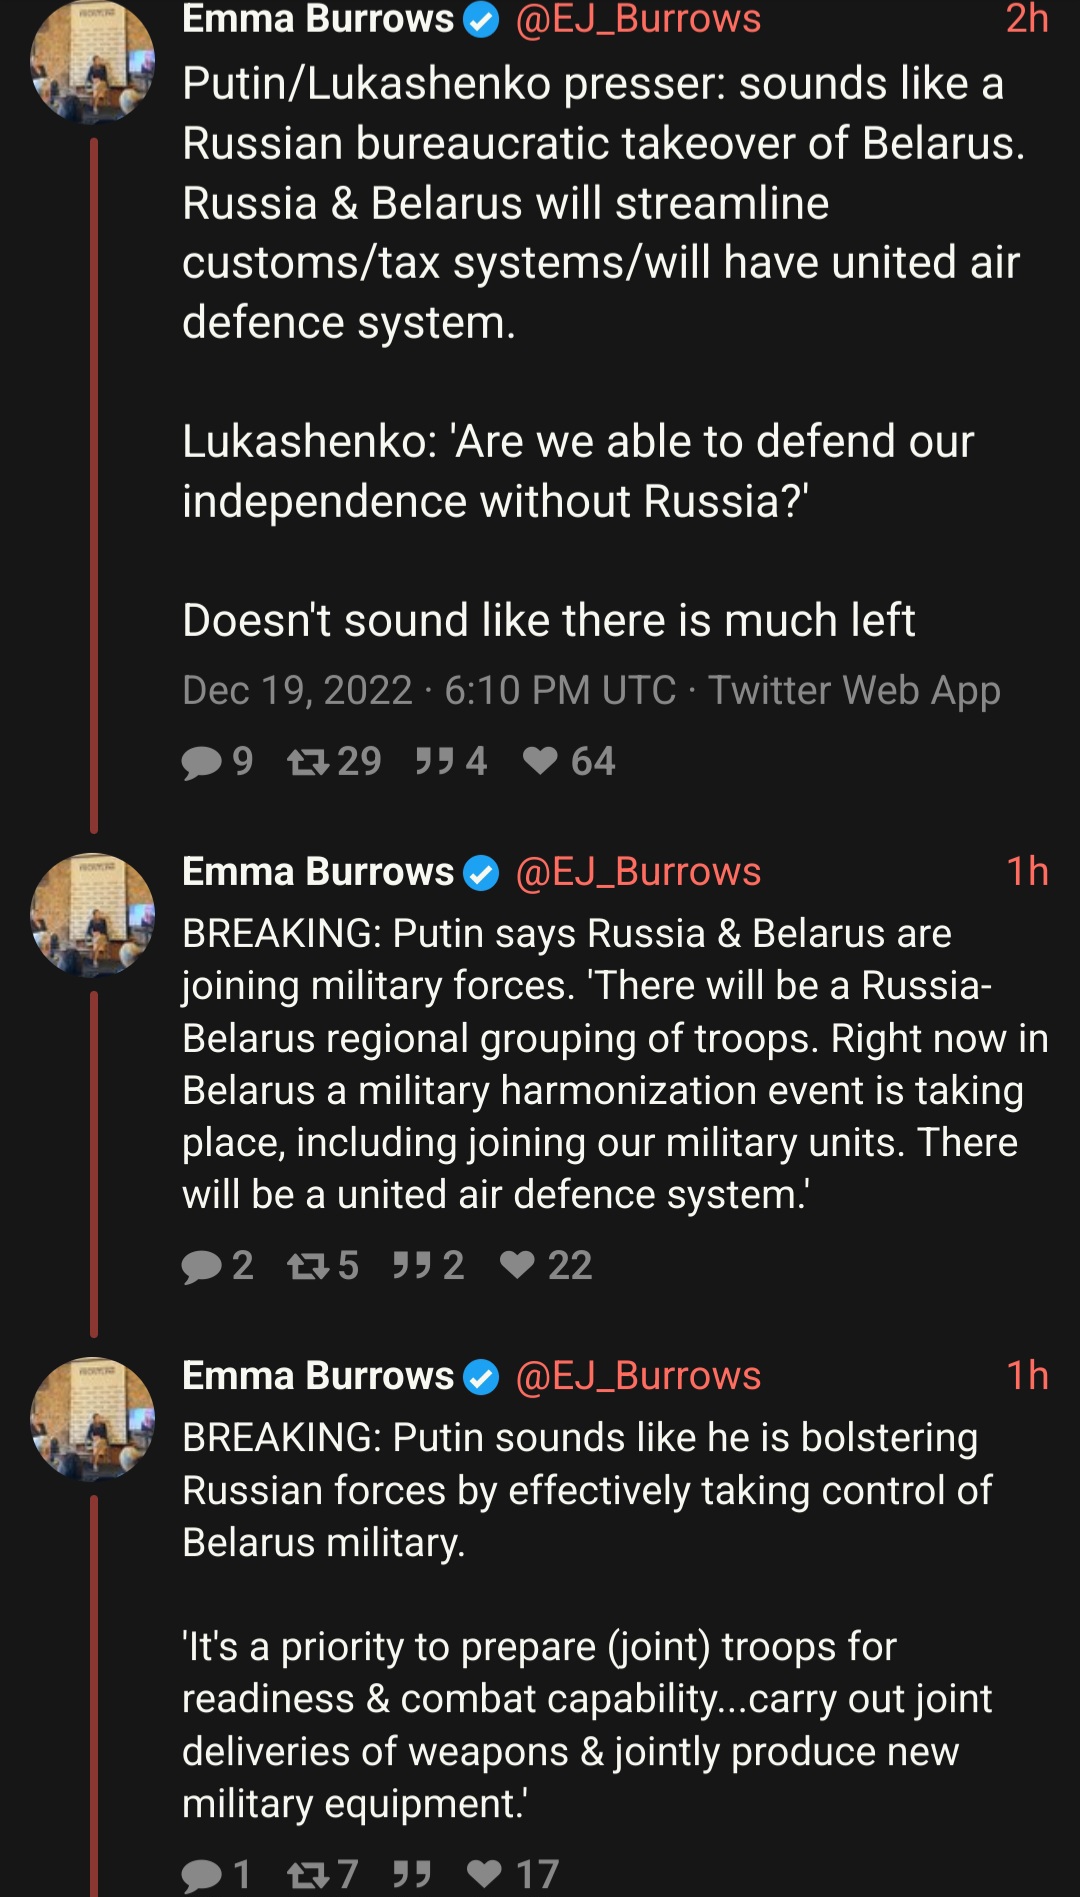Click the quote icon on the last tweet
1080x1897 pixels.
point(412,1874)
